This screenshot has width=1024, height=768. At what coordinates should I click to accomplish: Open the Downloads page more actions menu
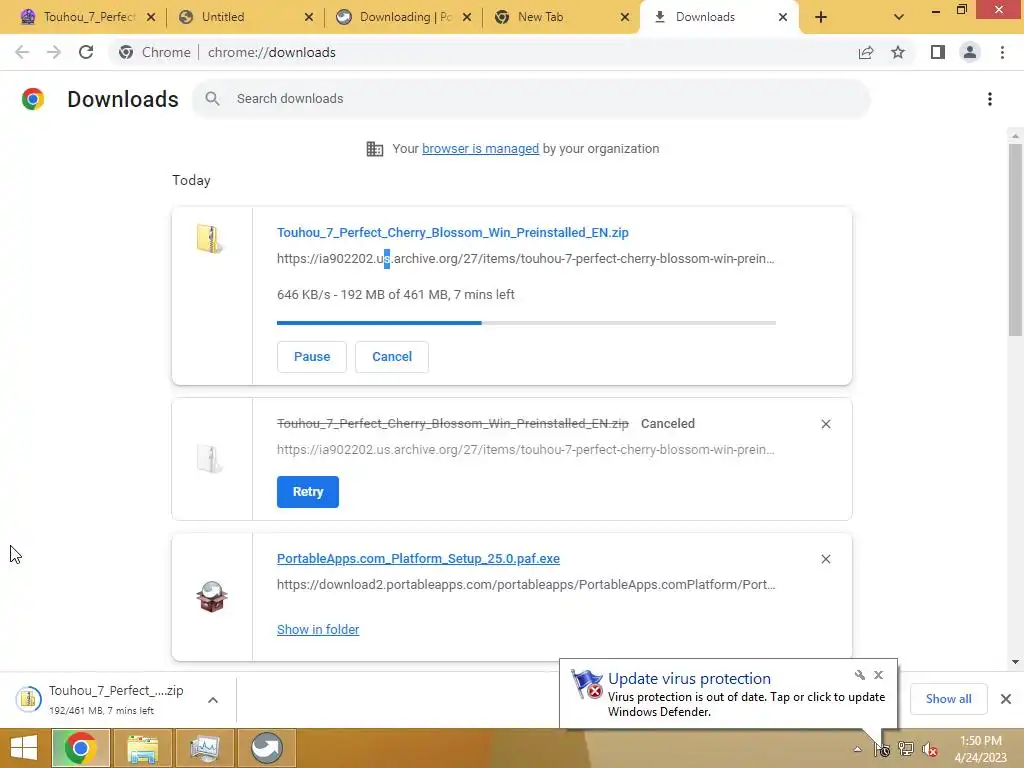[x=990, y=99]
